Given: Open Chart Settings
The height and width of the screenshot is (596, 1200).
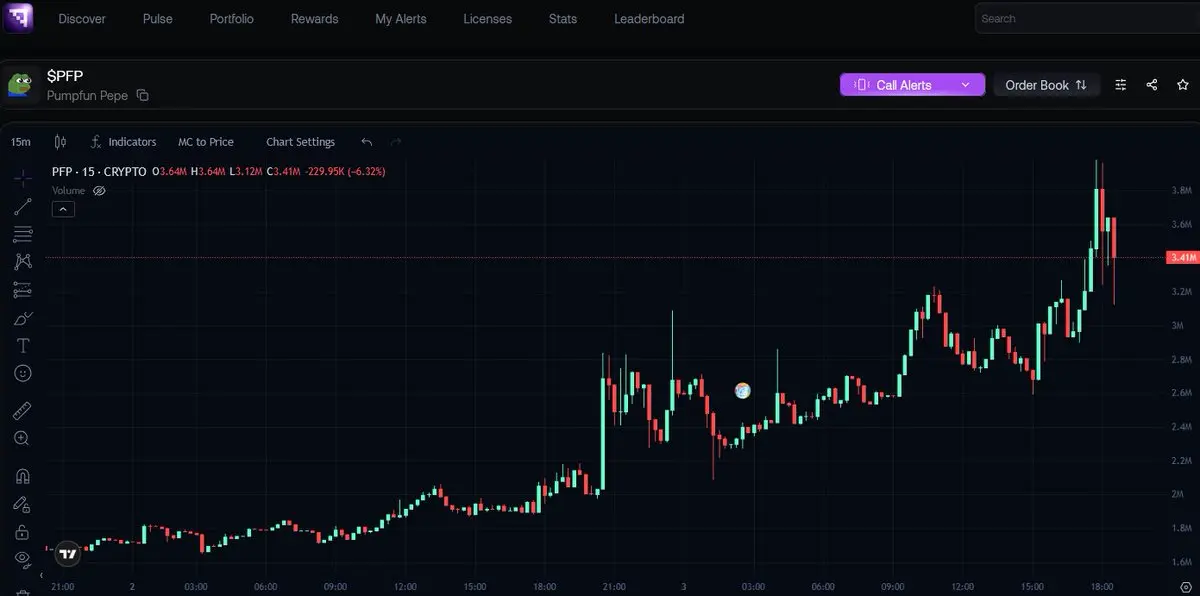Looking at the screenshot, I should [x=300, y=142].
